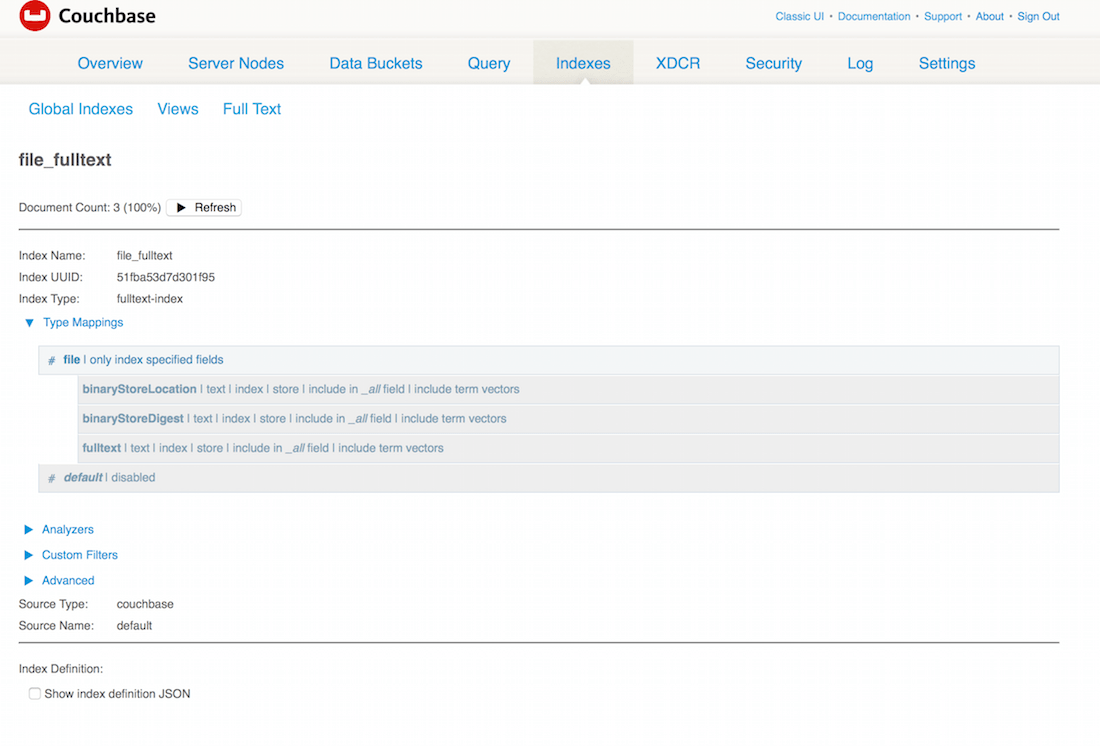The image size is (1100, 746).
Task: Switch to the Classic UI
Action: coord(800,16)
